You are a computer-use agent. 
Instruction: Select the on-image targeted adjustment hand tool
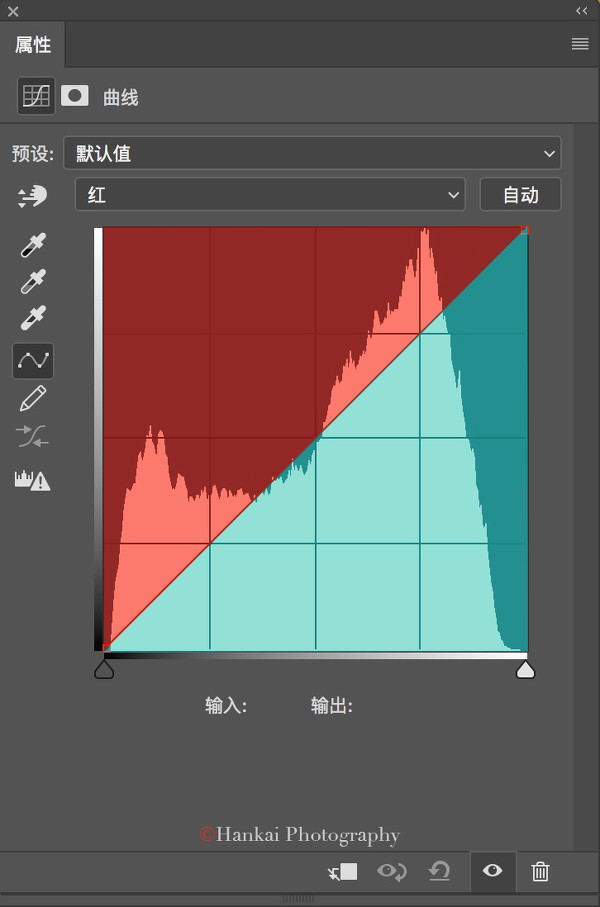32,196
